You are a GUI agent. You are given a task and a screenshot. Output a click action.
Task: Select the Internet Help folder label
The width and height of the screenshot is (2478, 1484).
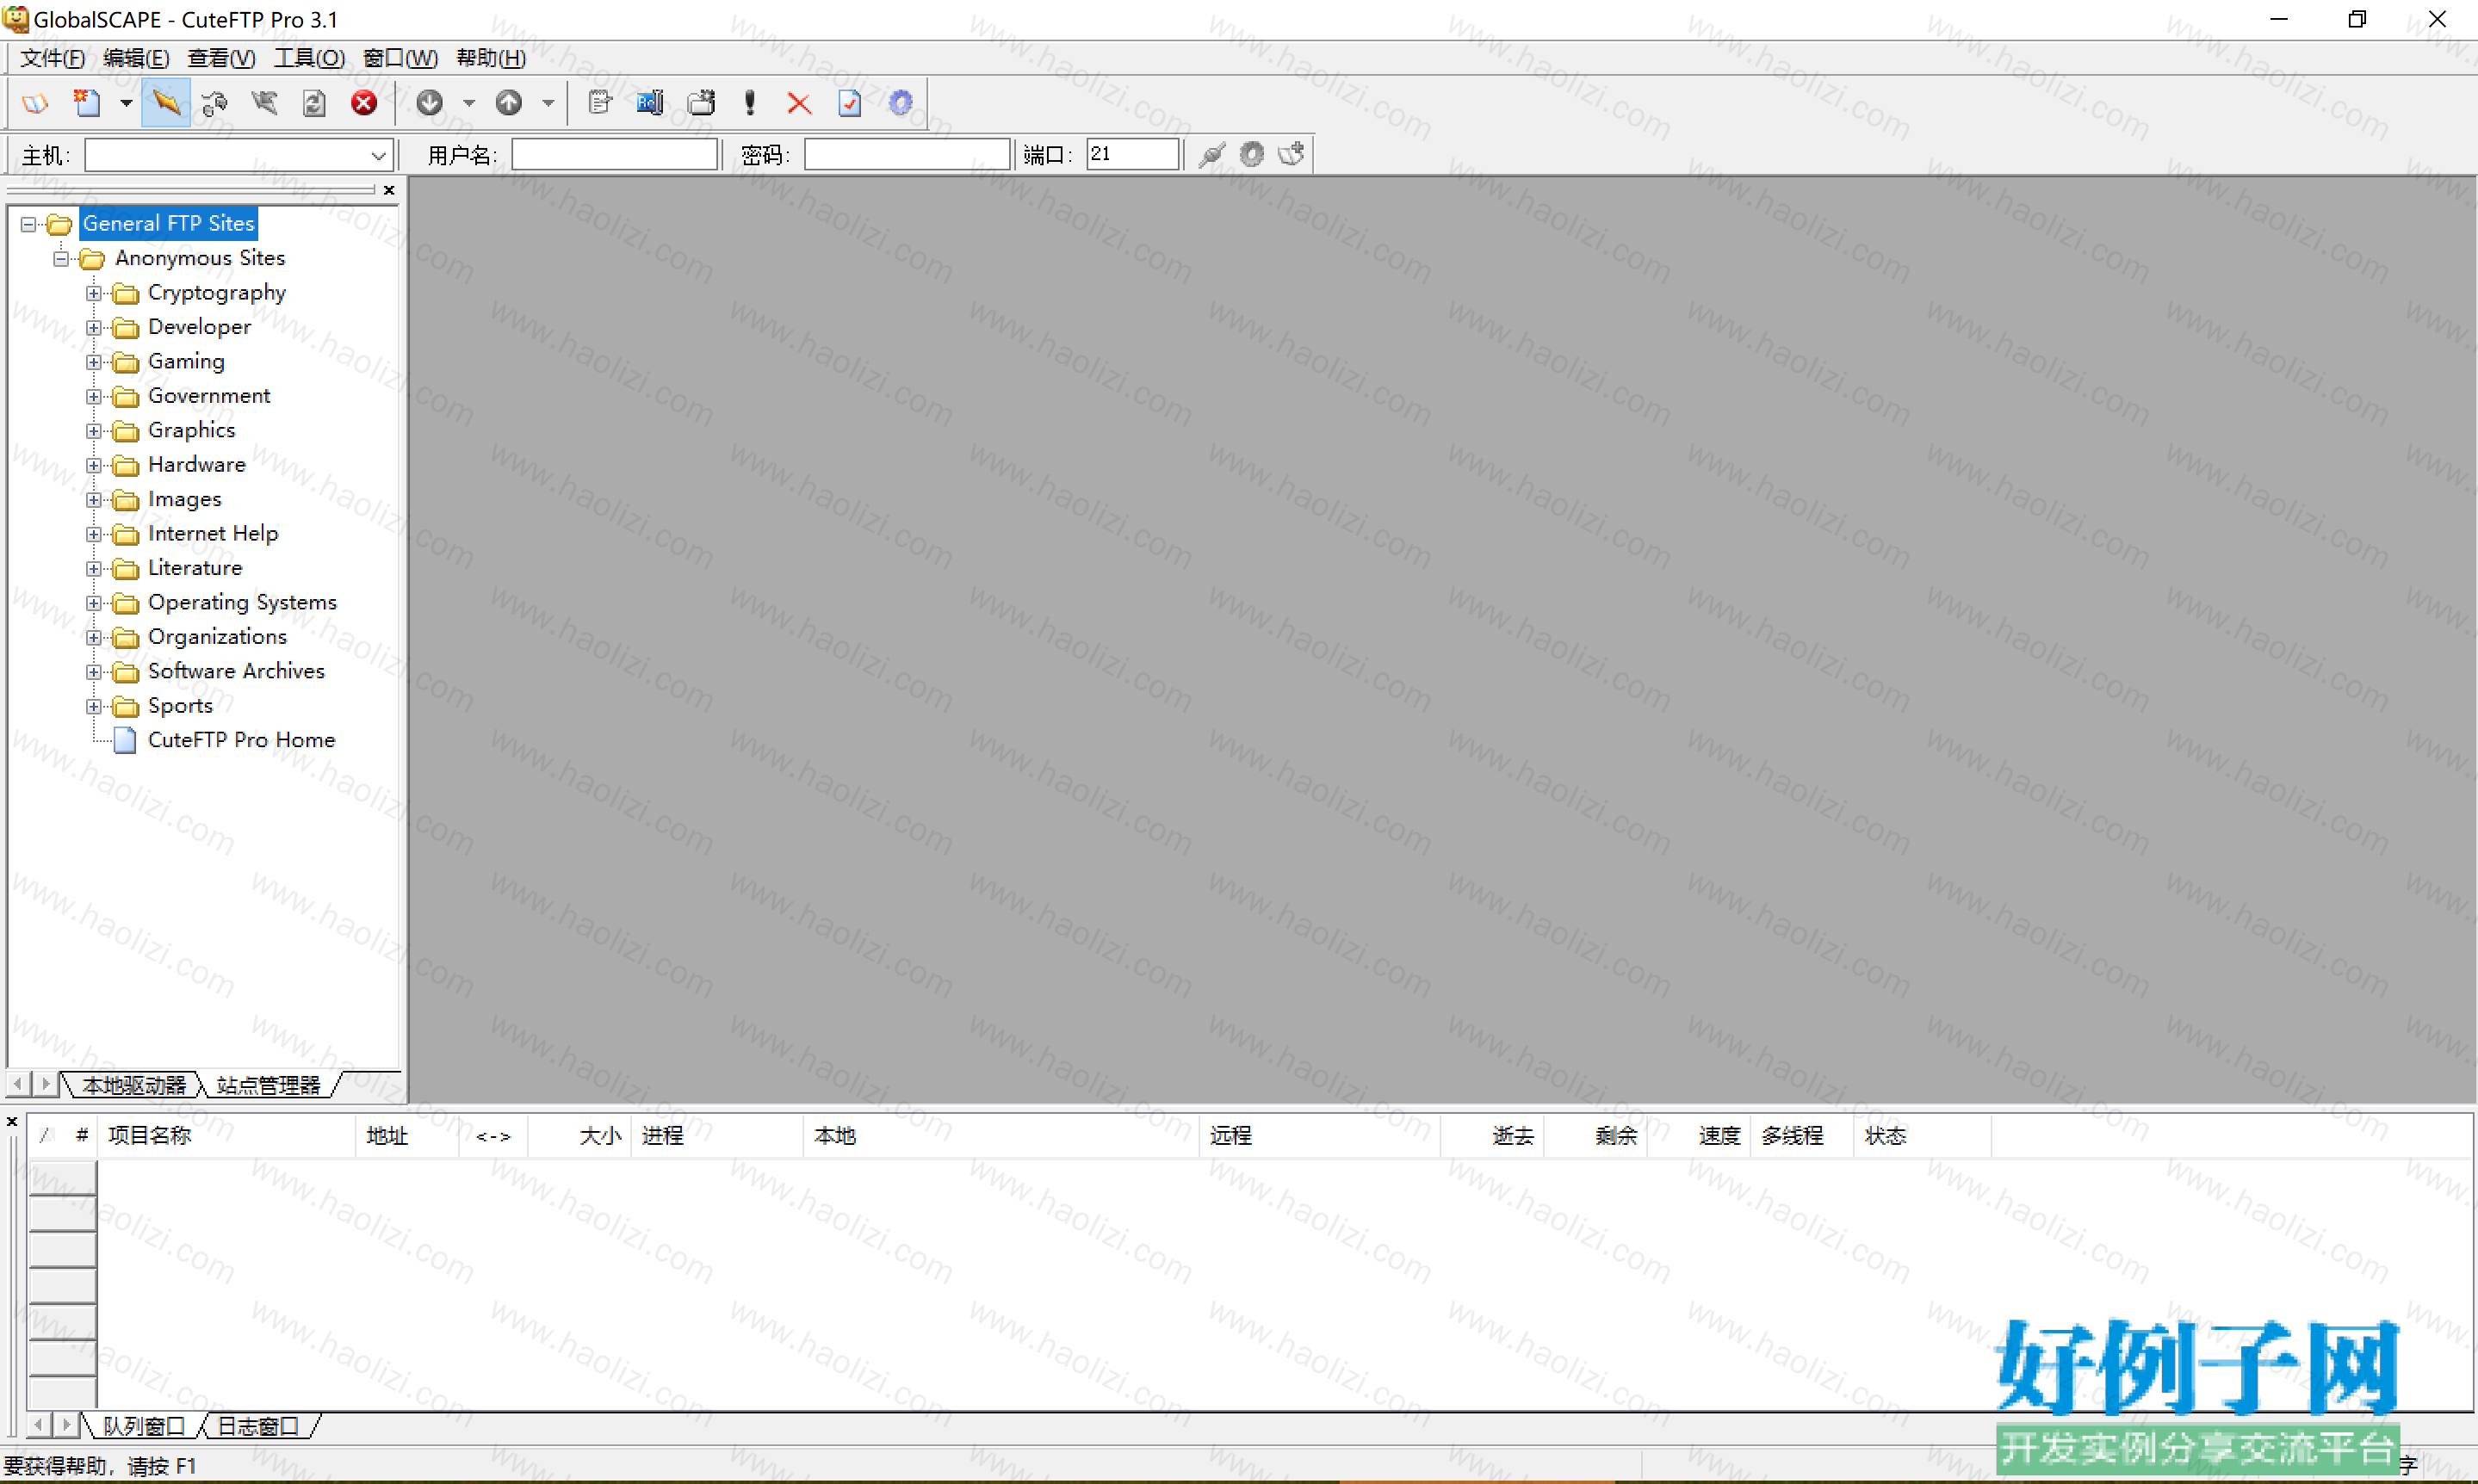pyautogui.click(x=213, y=534)
